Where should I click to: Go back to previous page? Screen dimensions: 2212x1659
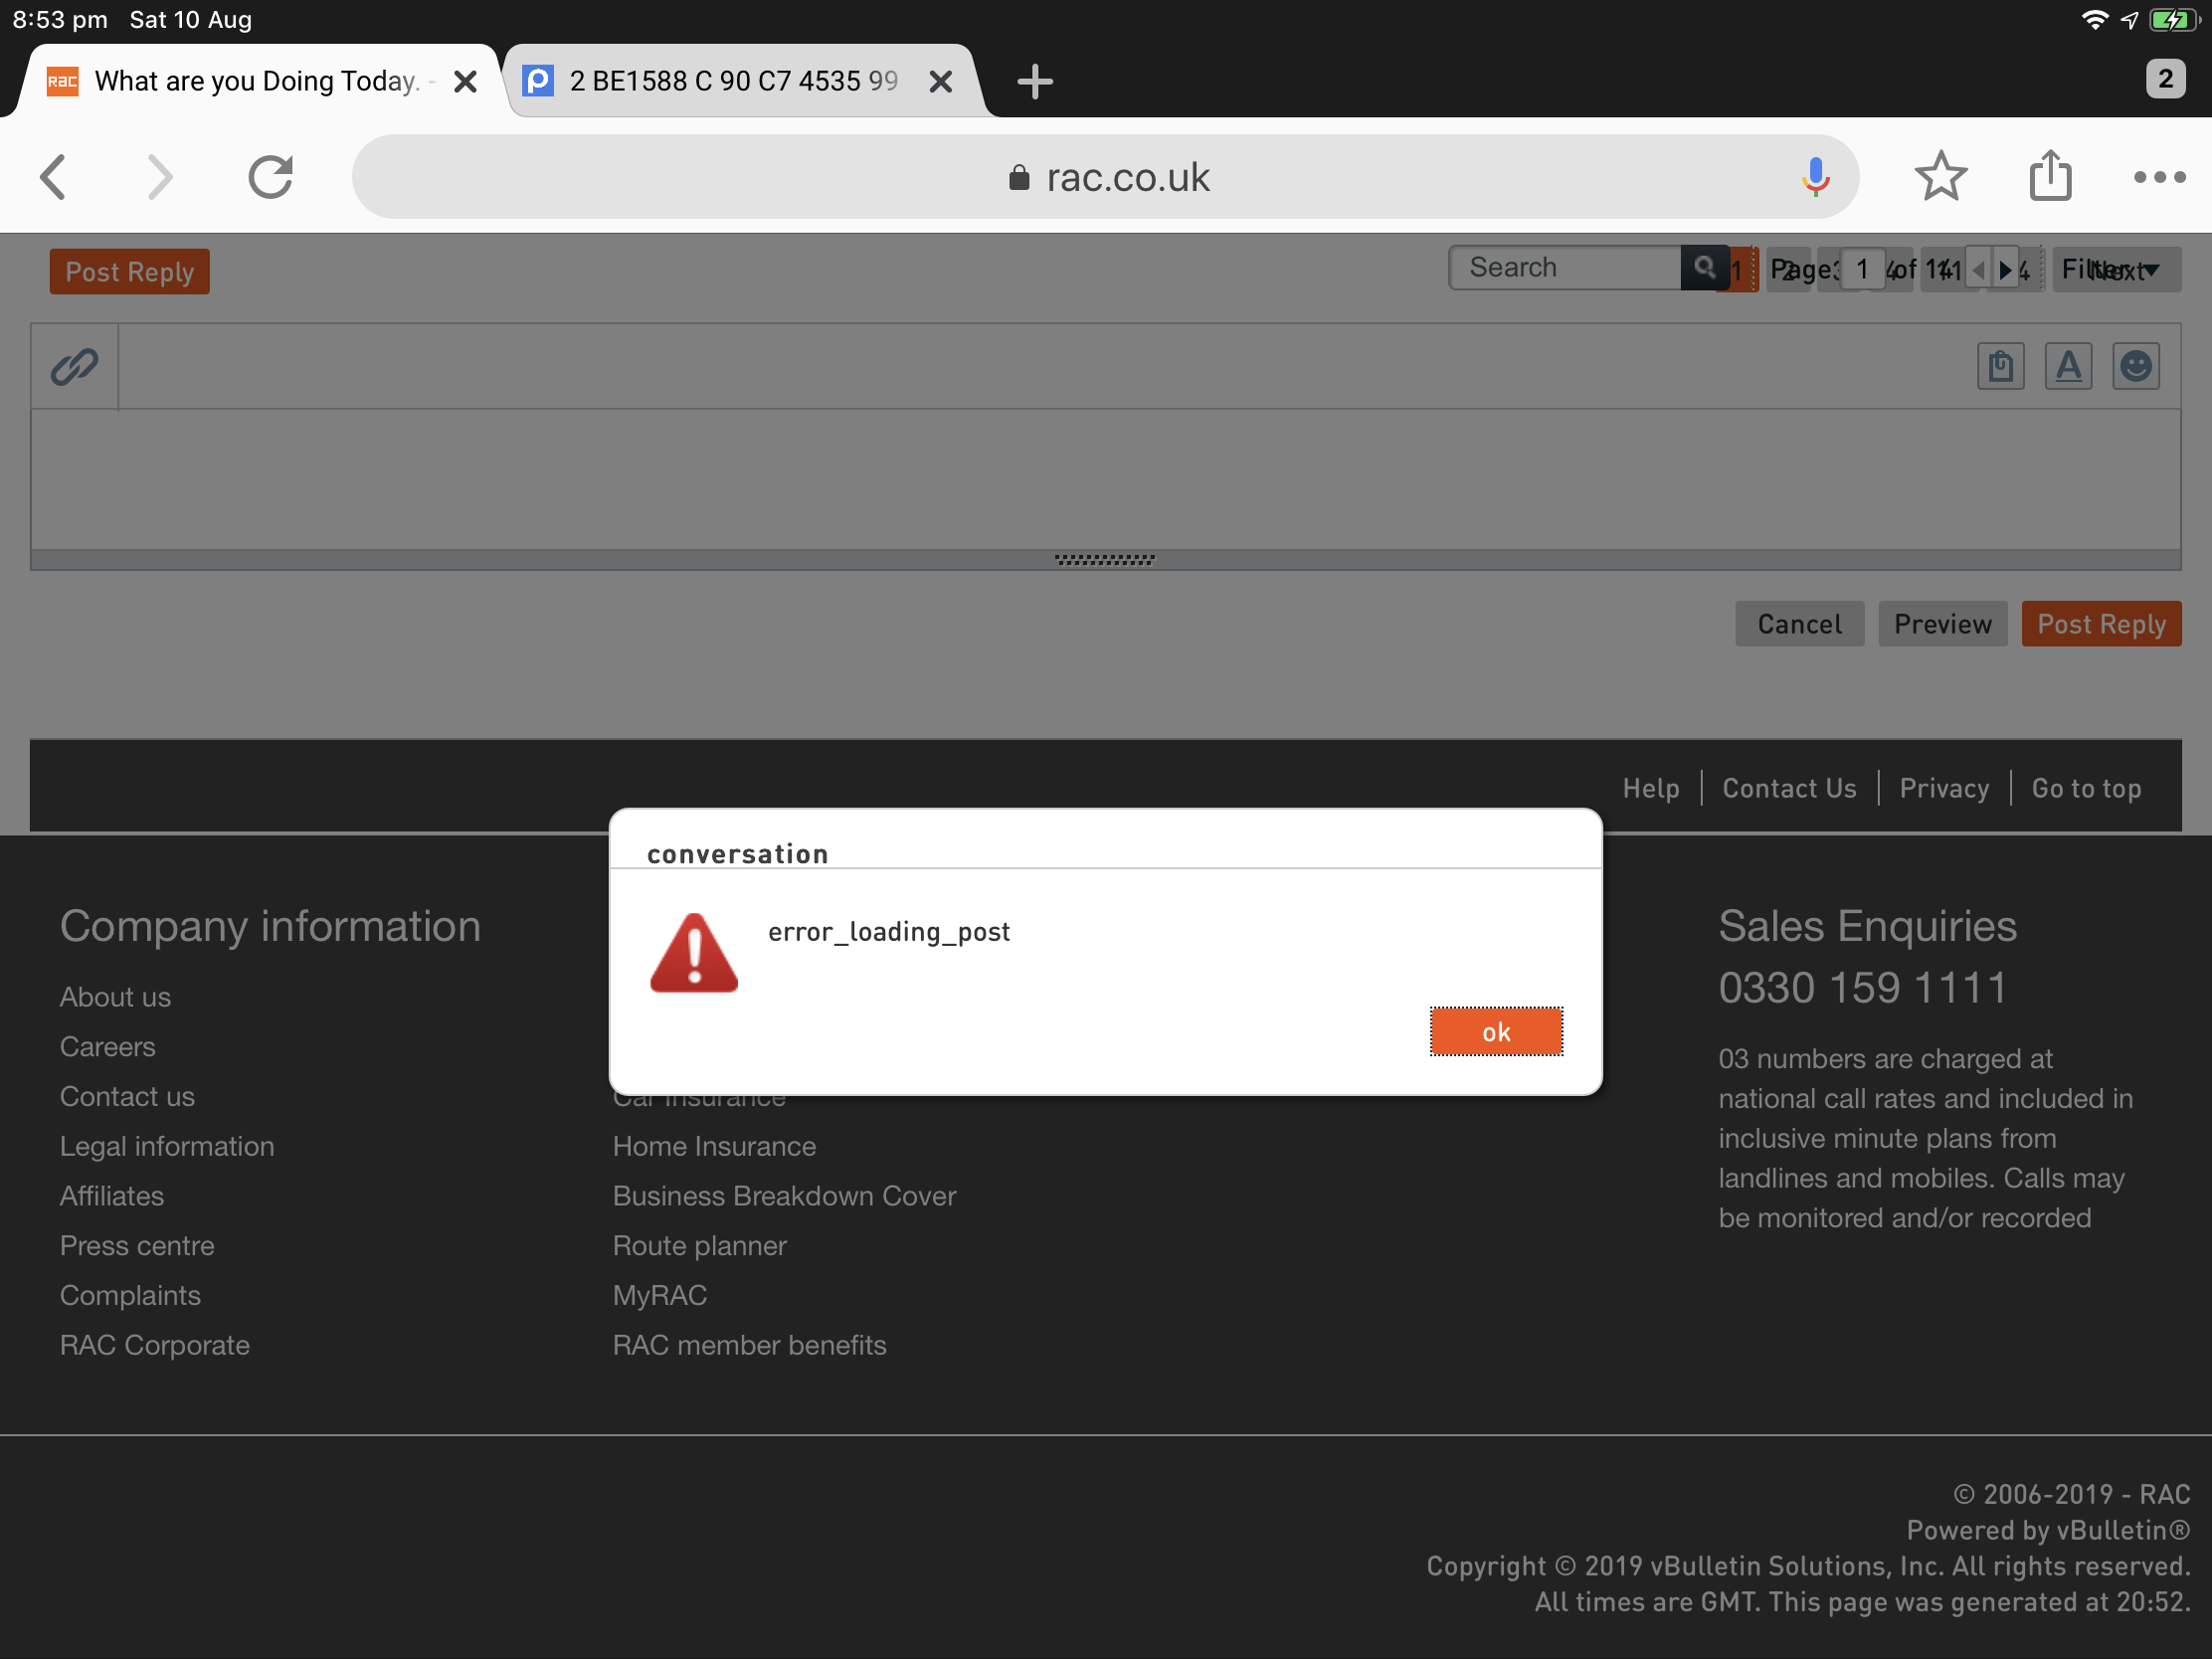tap(54, 177)
